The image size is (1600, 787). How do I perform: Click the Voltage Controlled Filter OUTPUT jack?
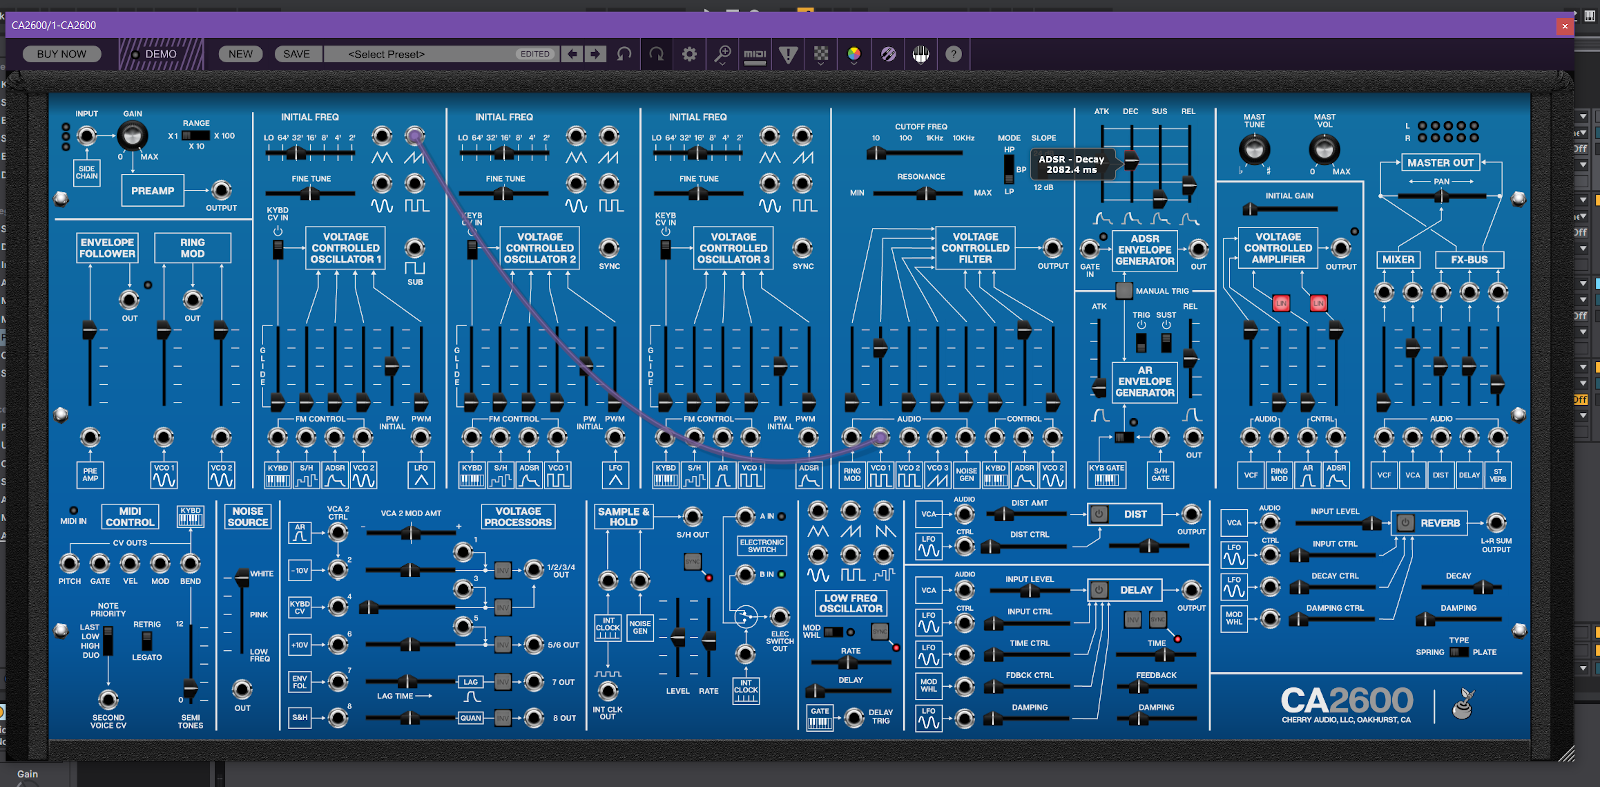1052,247
